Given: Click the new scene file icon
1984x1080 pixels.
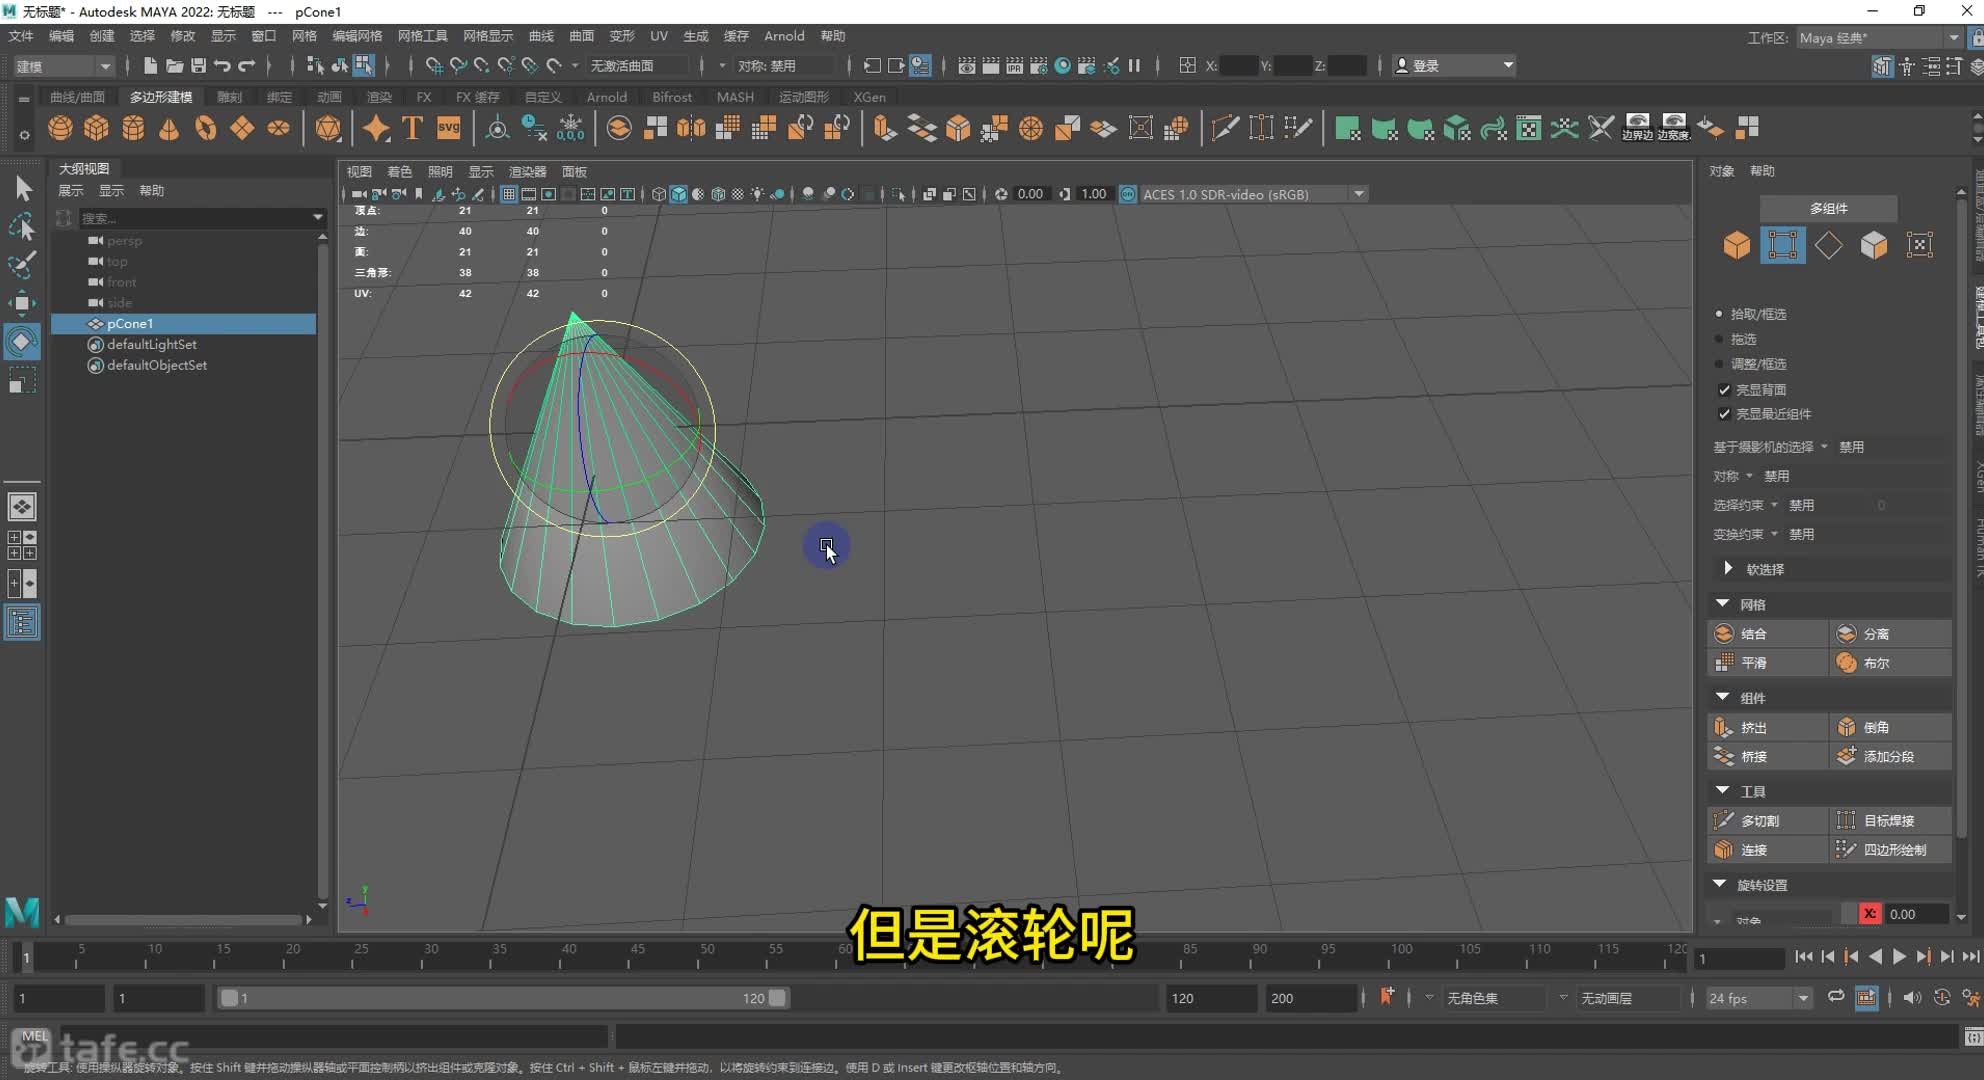Looking at the screenshot, I should 150,66.
